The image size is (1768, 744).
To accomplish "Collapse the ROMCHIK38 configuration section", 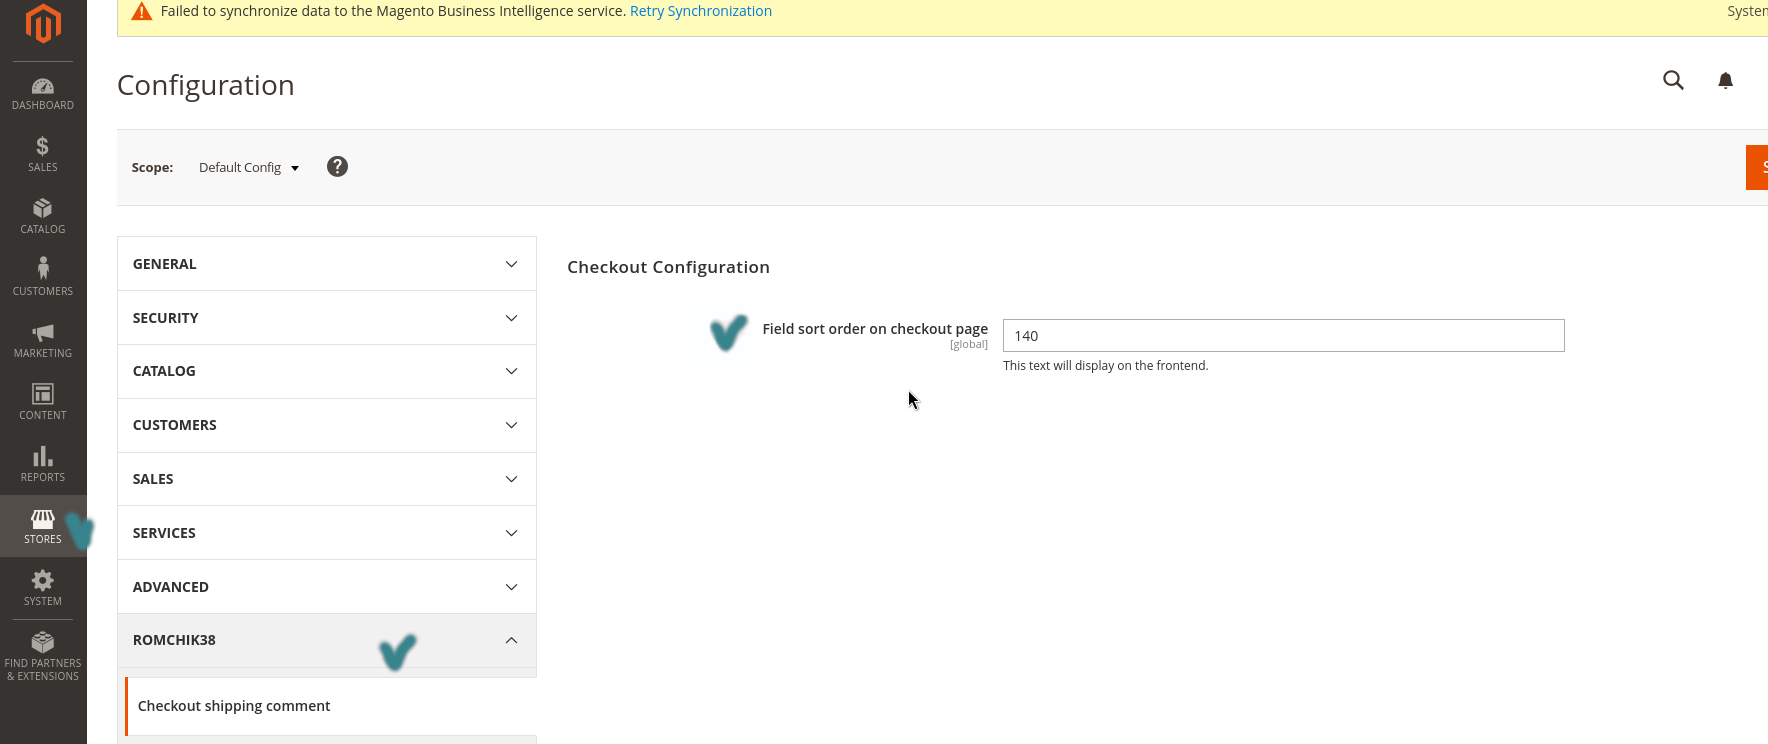I will pos(326,640).
